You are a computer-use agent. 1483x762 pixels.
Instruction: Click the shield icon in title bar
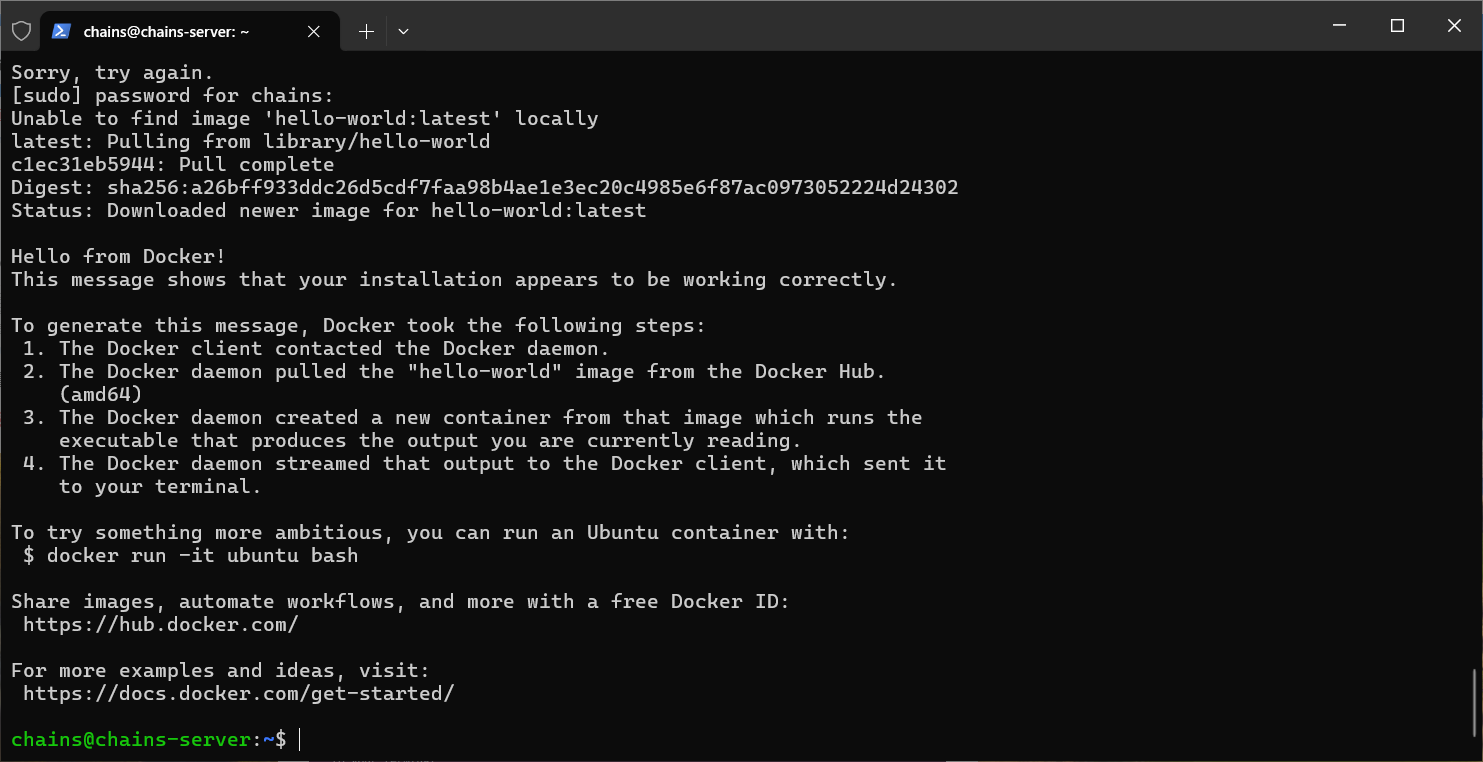point(21,31)
